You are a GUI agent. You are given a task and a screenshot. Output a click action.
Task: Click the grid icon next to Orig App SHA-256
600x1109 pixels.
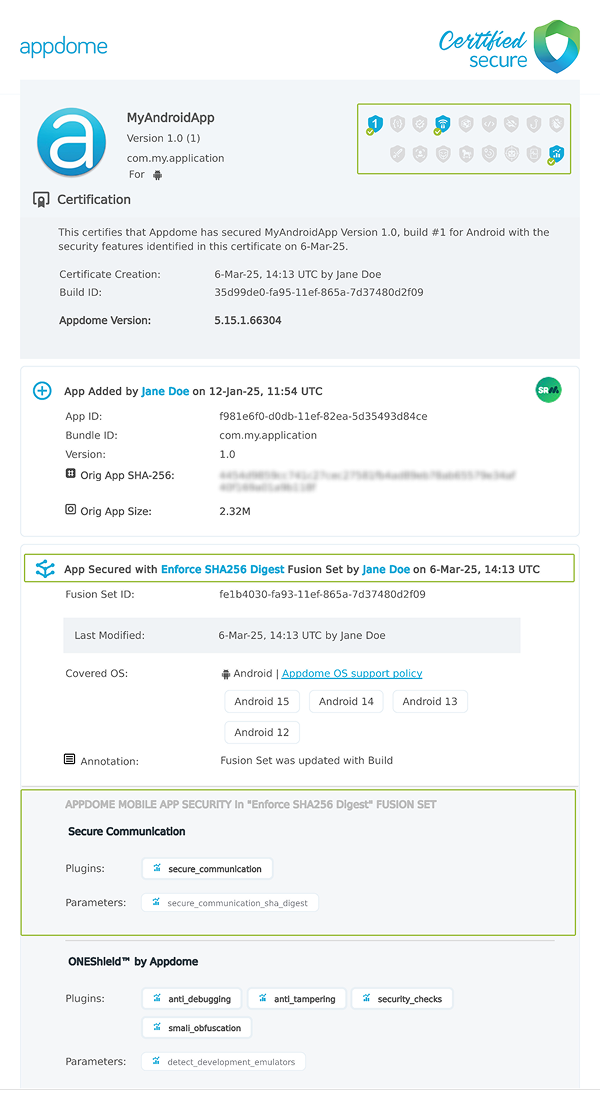pyautogui.click(x=68, y=474)
